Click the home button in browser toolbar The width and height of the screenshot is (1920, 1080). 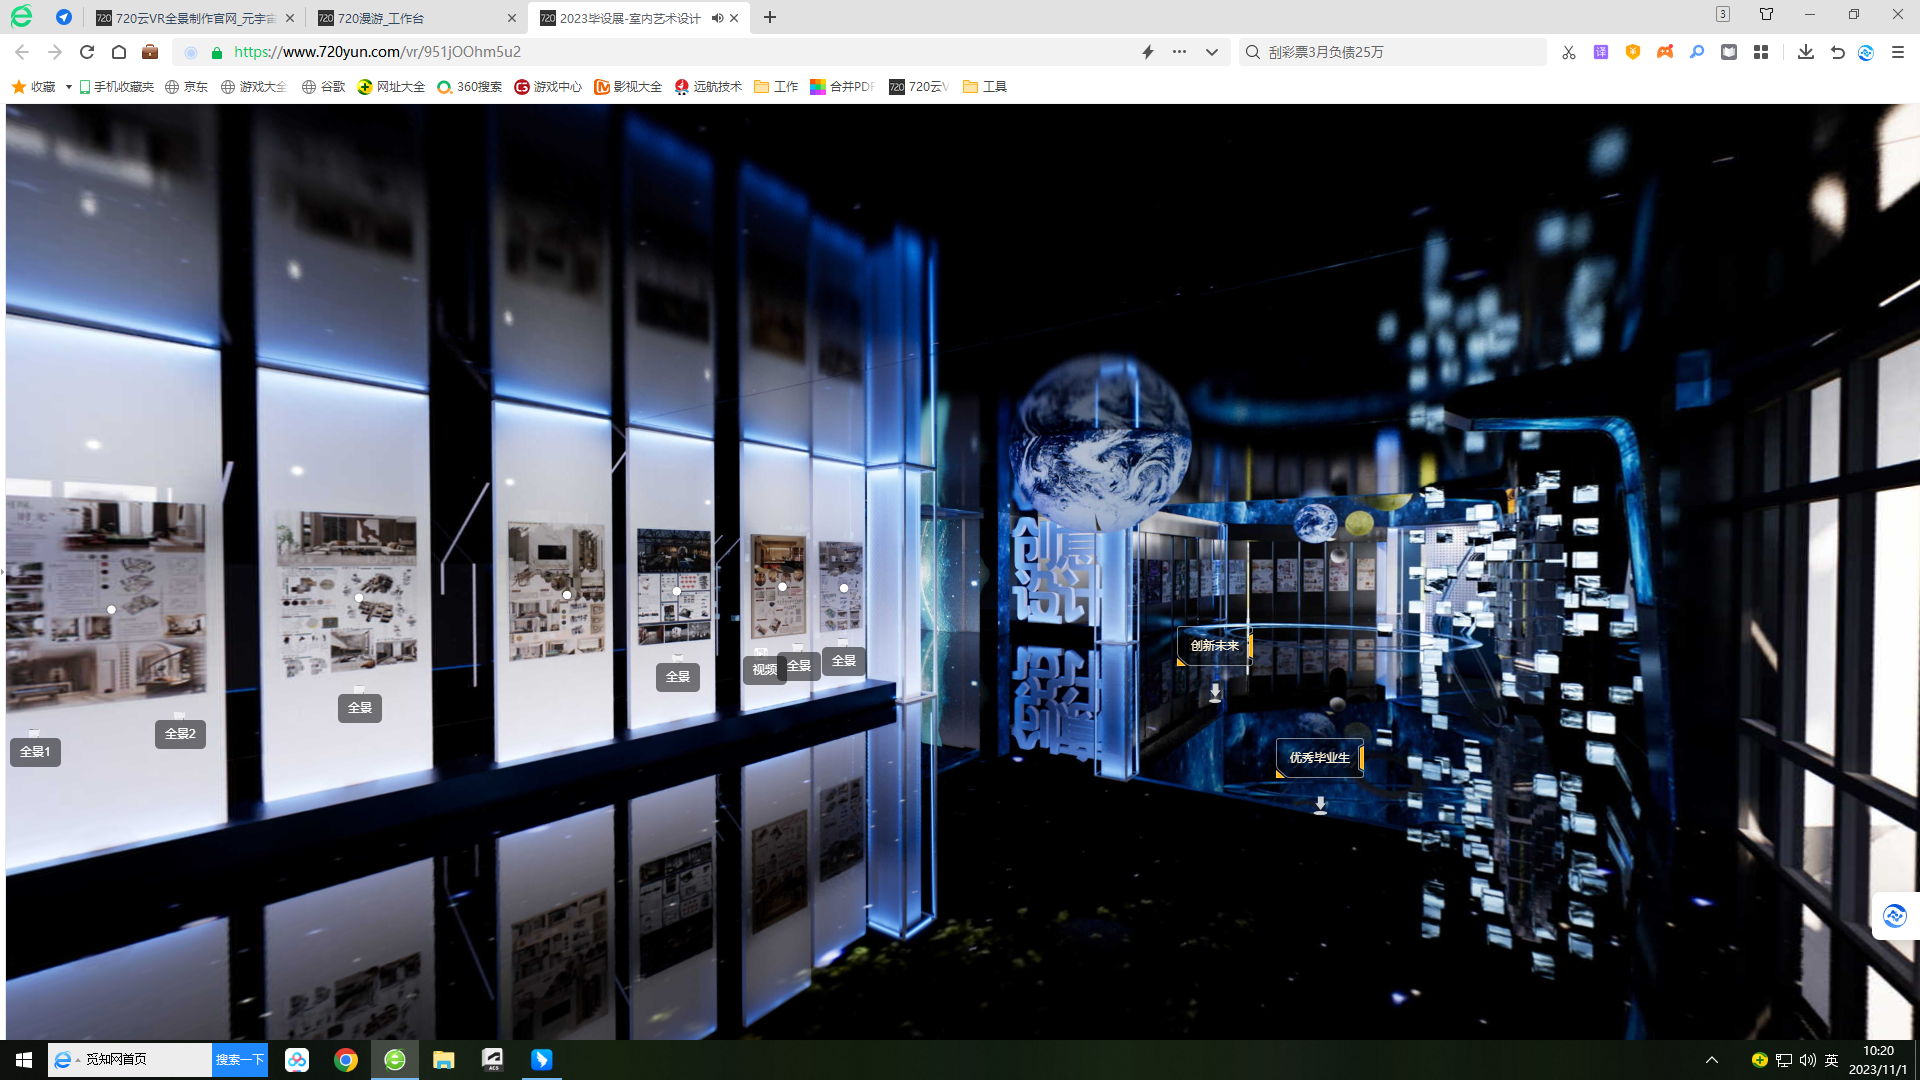[119, 52]
